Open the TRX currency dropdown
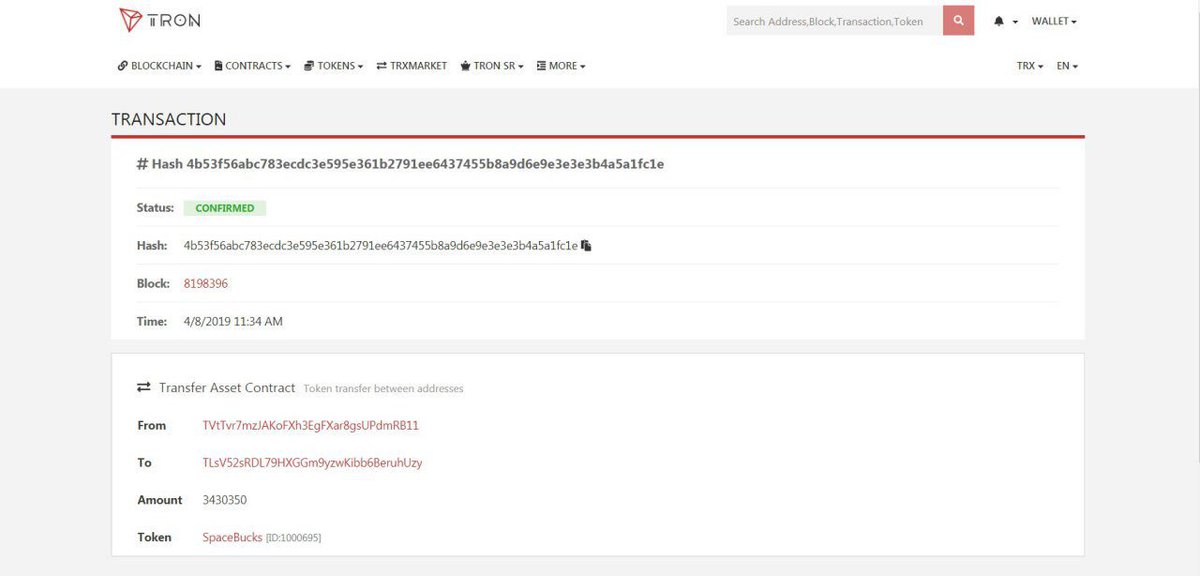Image resolution: width=1200 pixels, height=576 pixels. (1030, 66)
